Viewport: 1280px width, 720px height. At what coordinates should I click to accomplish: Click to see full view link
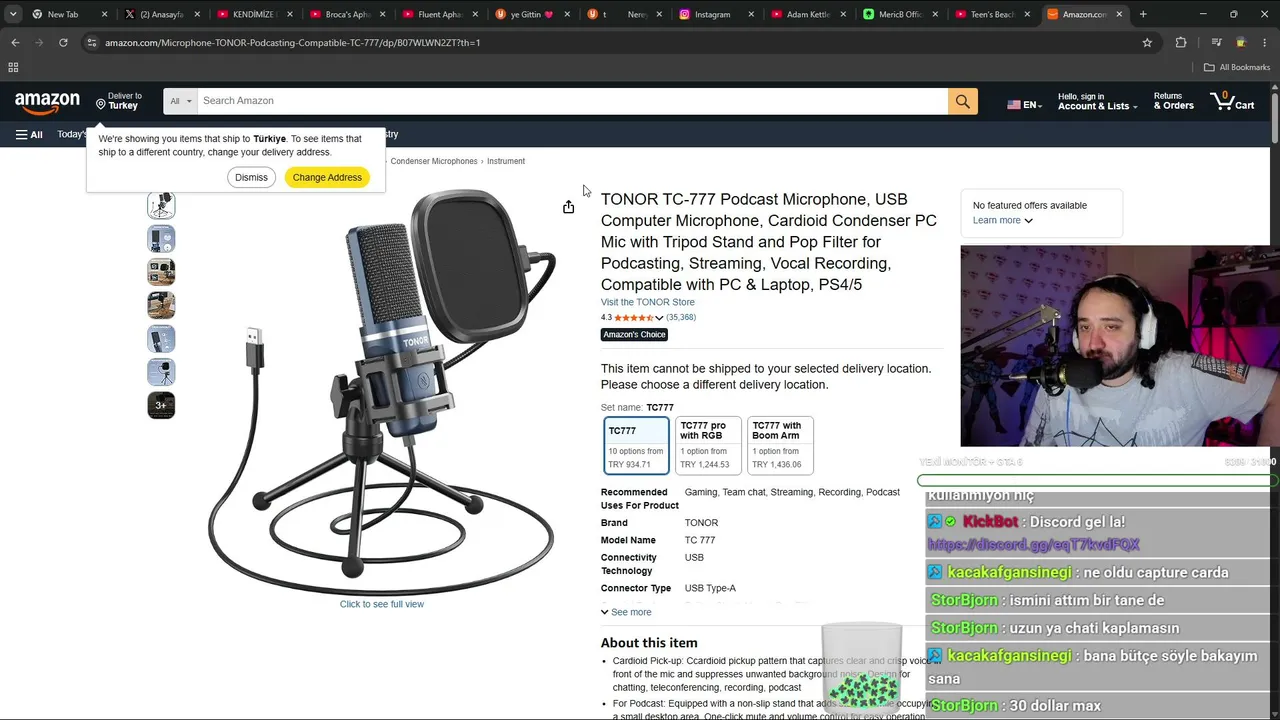[382, 604]
